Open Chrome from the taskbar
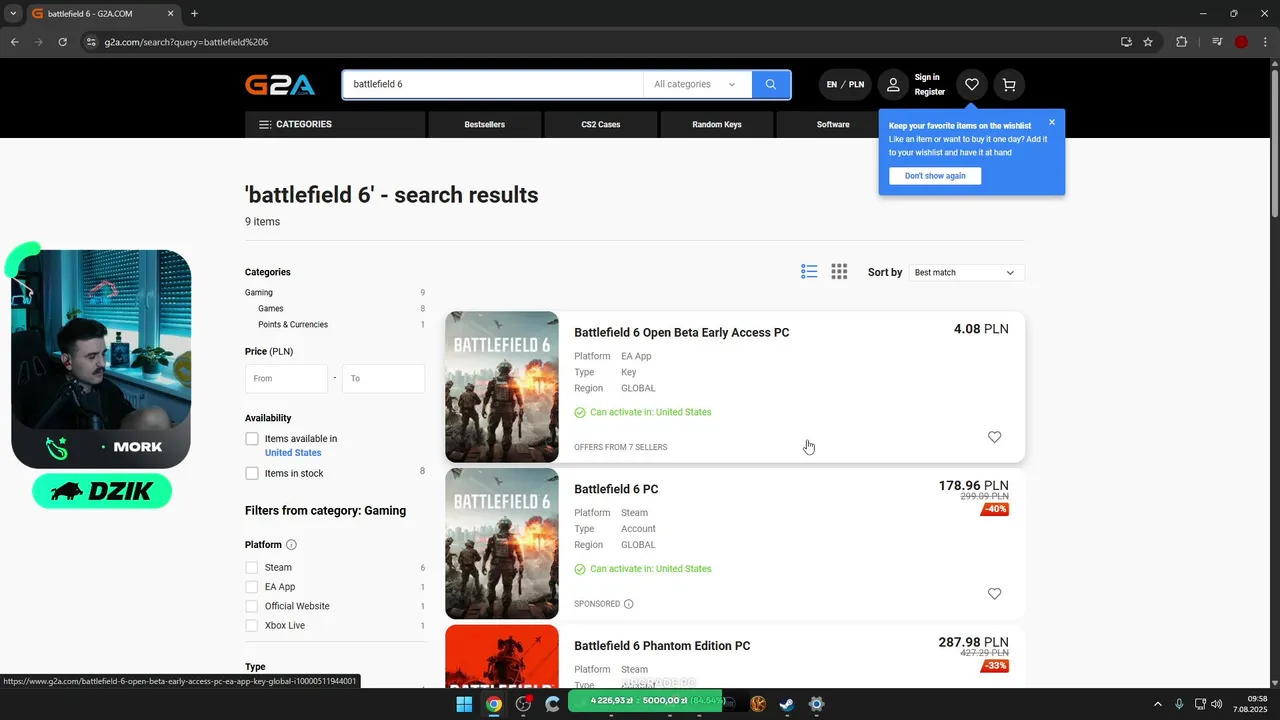This screenshot has width=1280, height=720. [494, 704]
